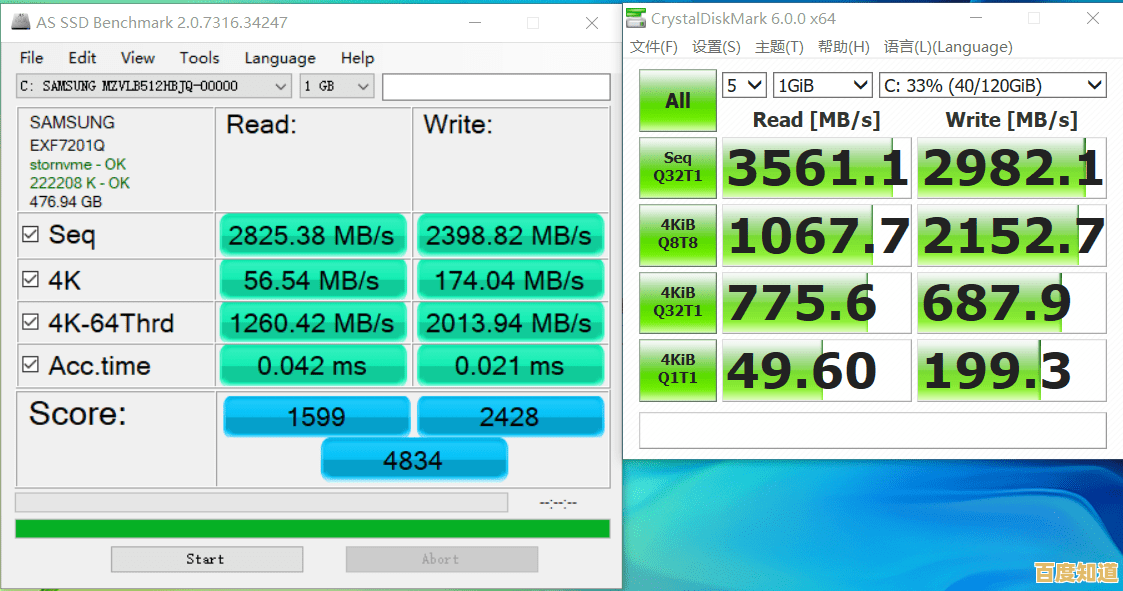1123x591 pixels.
Task: Click the empty text field in CrystalDiskMark
Action: [x=872, y=431]
